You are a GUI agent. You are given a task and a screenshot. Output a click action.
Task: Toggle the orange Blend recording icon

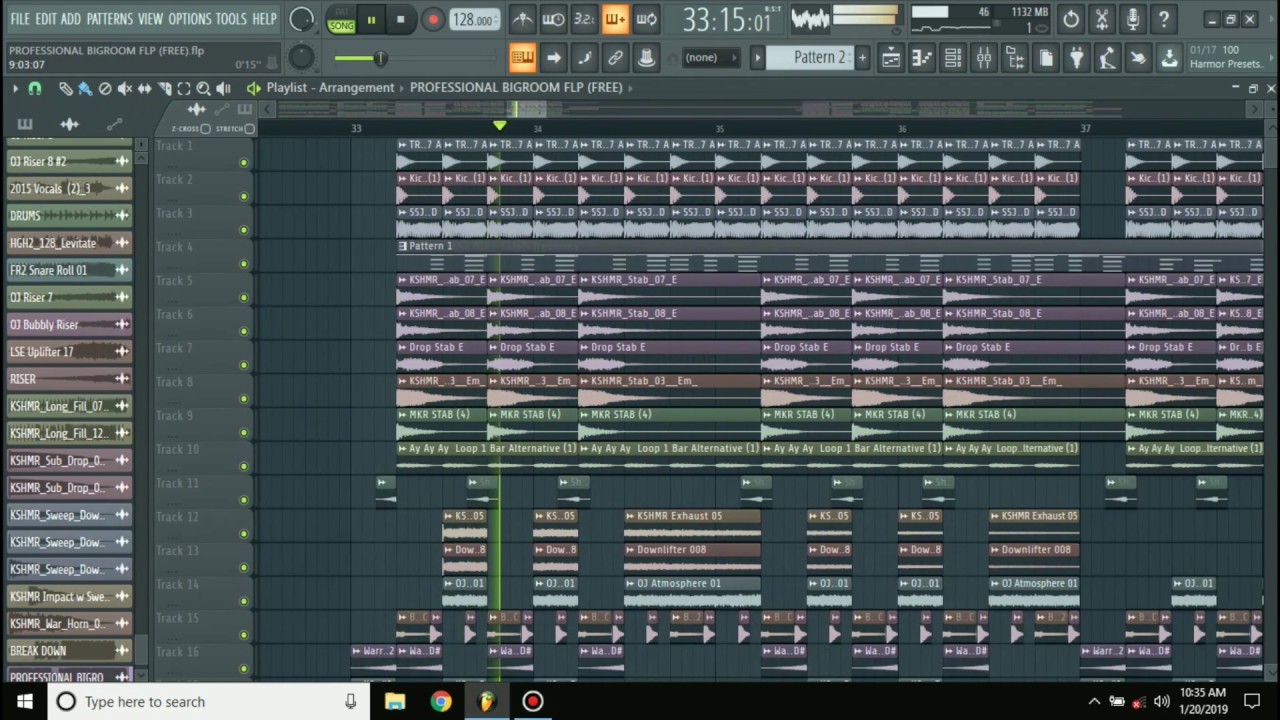tap(615, 19)
